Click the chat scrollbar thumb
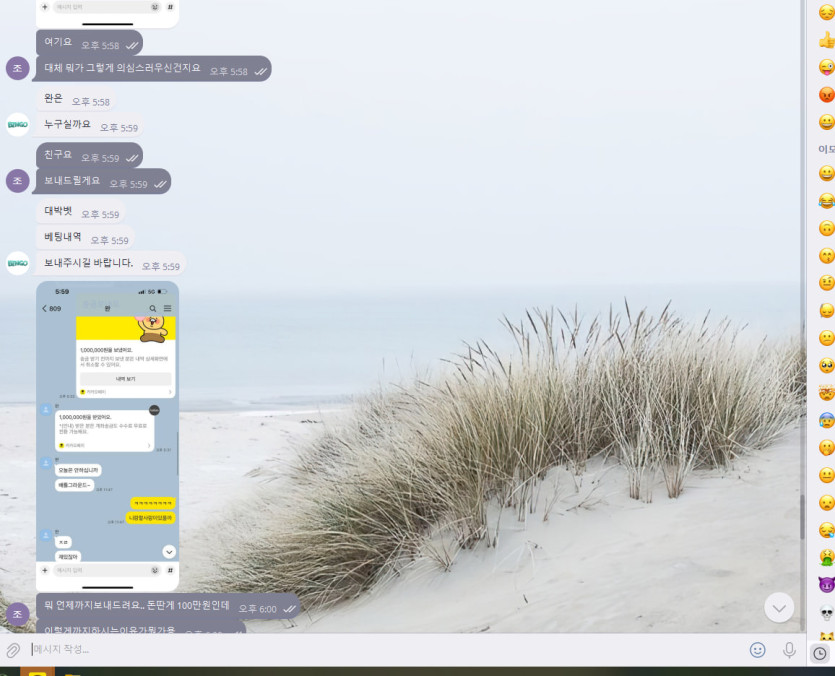Screen dimensions: 835x676 click(x=802, y=517)
